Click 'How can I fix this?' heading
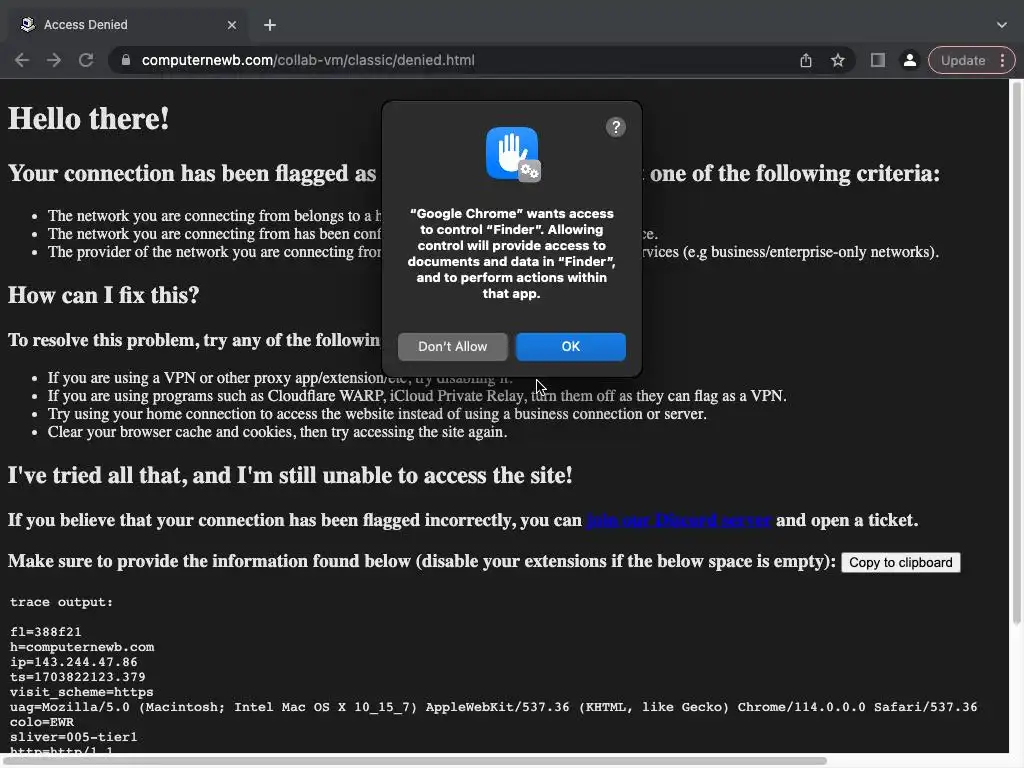This screenshot has height=768, width=1024. [103, 295]
